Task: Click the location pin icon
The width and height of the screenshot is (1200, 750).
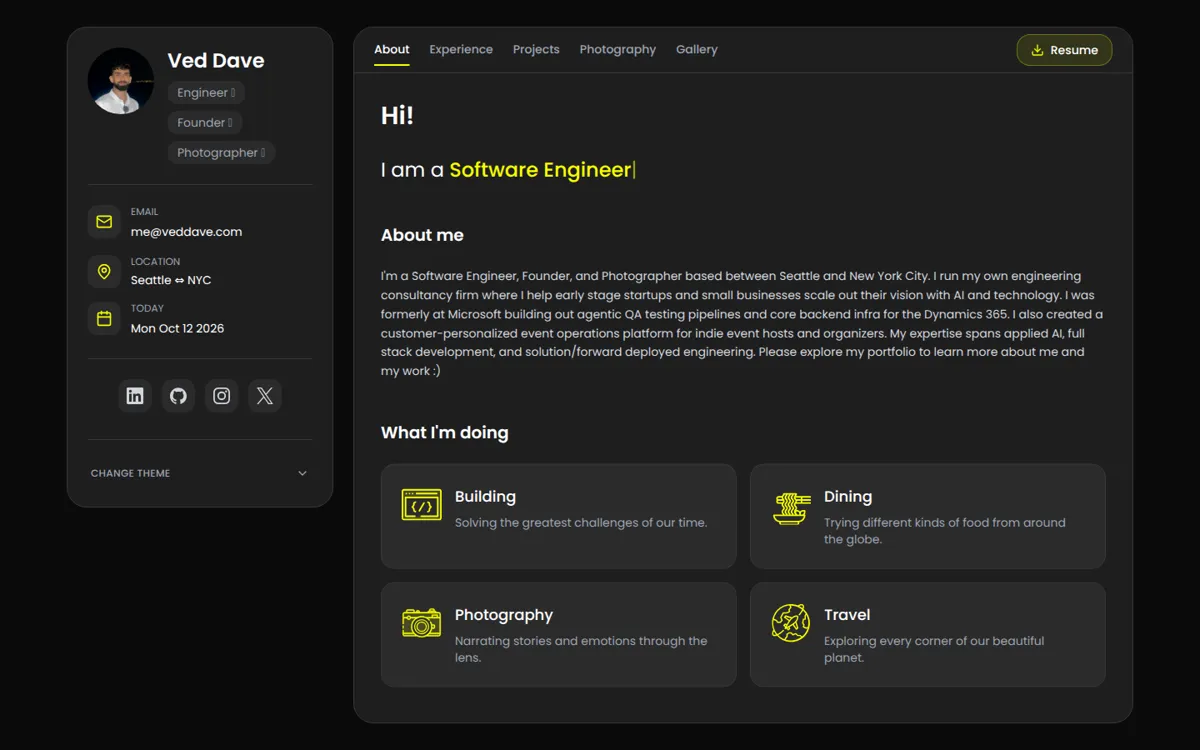Action: click(x=104, y=271)
